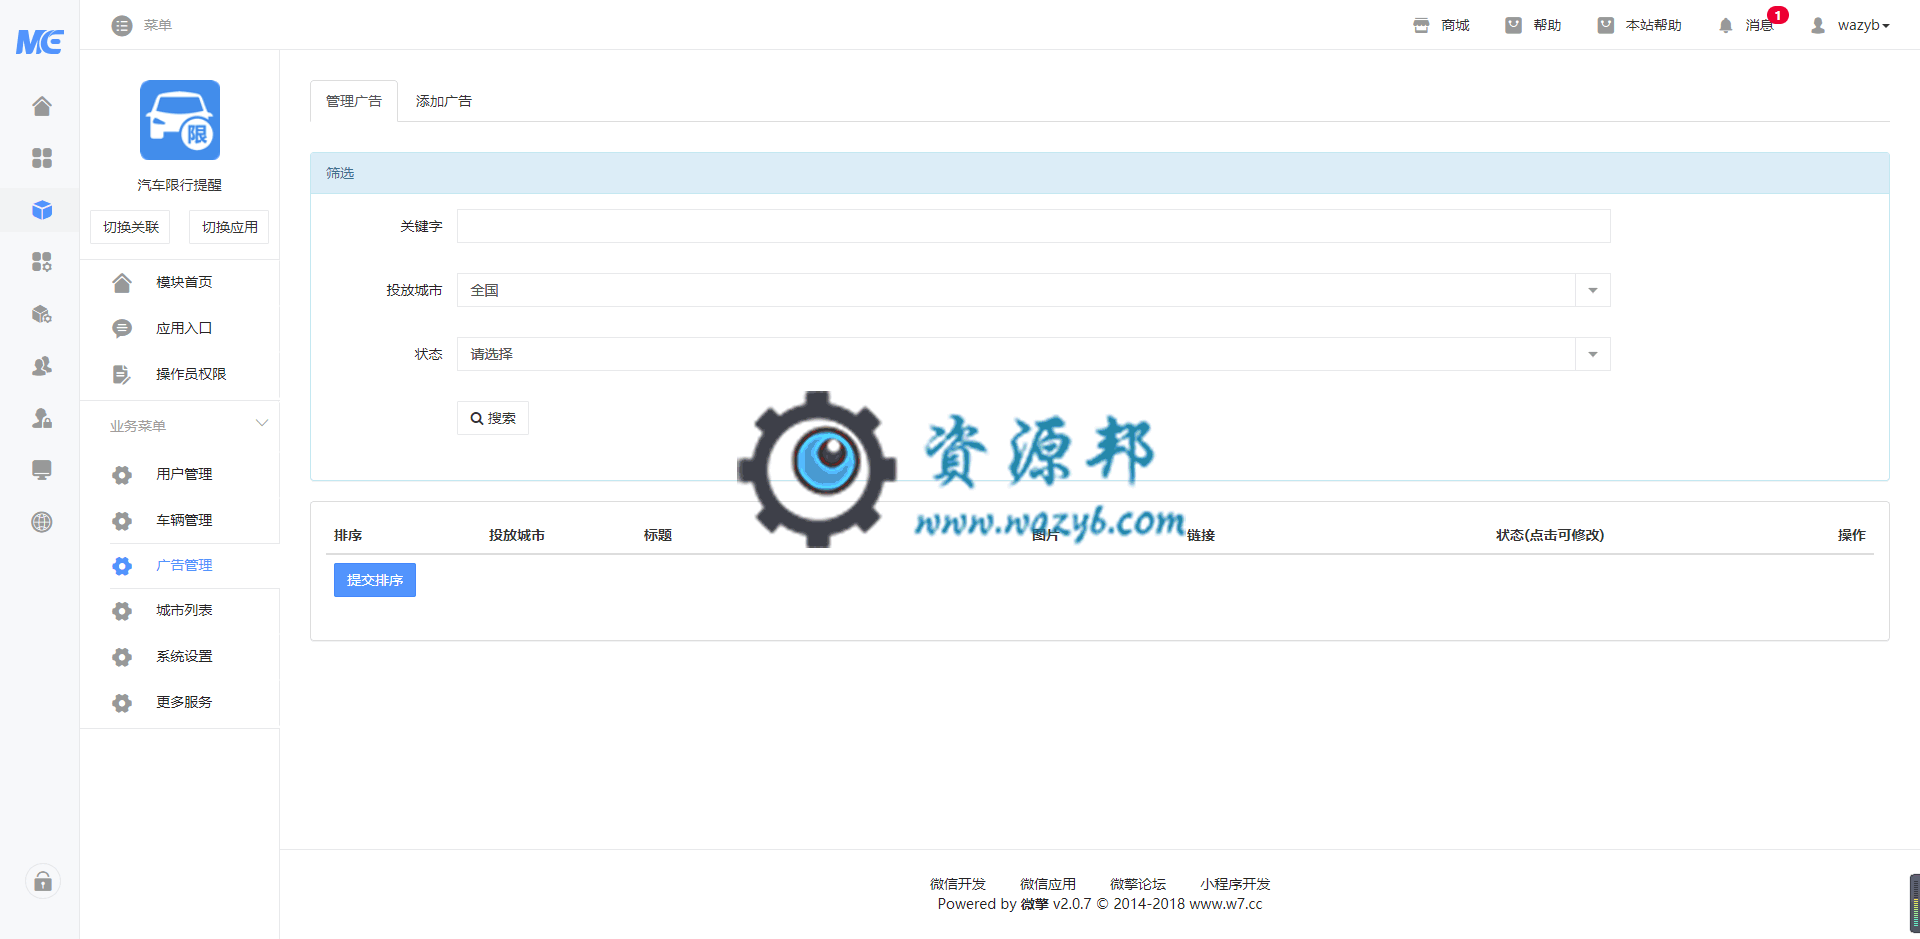Click the 切换关联 button
Viewport: 1920px width, 939px height.
(131, 227)
